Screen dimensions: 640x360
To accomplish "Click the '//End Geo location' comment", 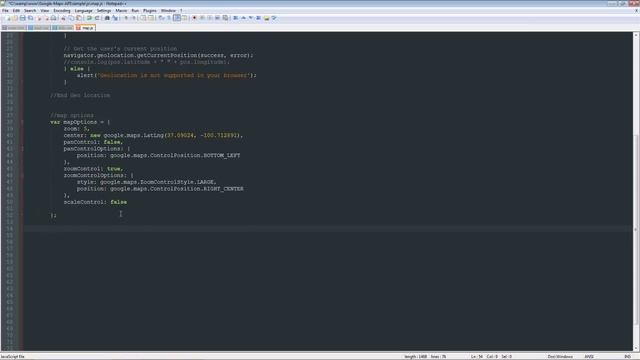I will [x=80, y=96].
